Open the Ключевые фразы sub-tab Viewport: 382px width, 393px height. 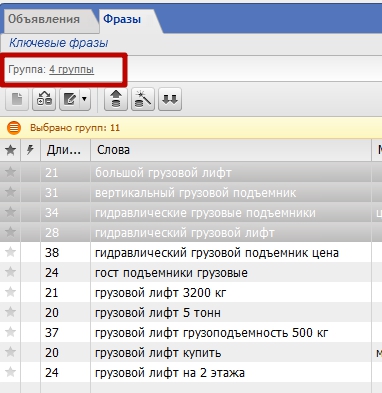[59, 43]
